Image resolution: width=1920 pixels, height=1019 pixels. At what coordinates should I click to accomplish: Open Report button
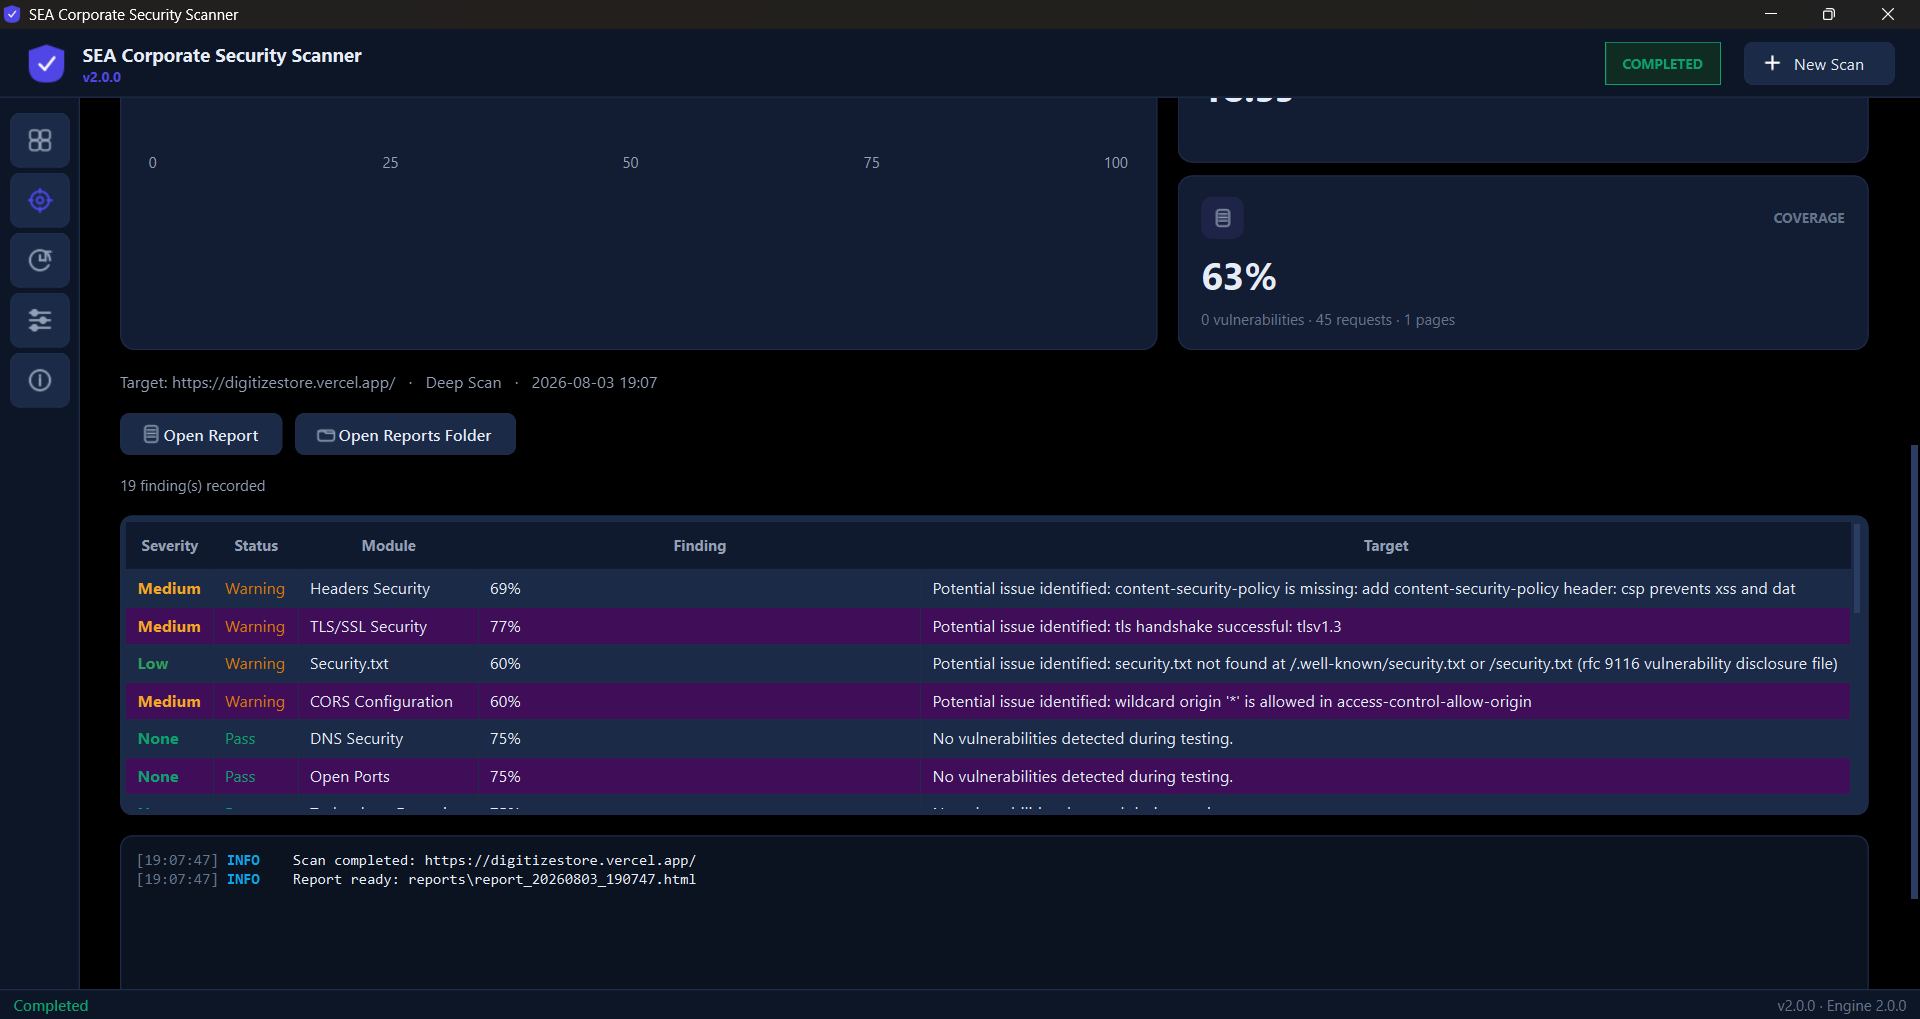pyautogui.click(x=201, y=434)
